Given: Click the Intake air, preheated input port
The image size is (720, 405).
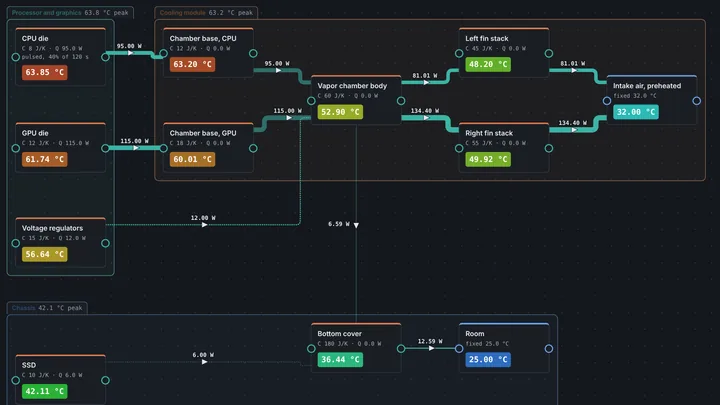Looking at the screenshot, I should (x=607, y=101).
